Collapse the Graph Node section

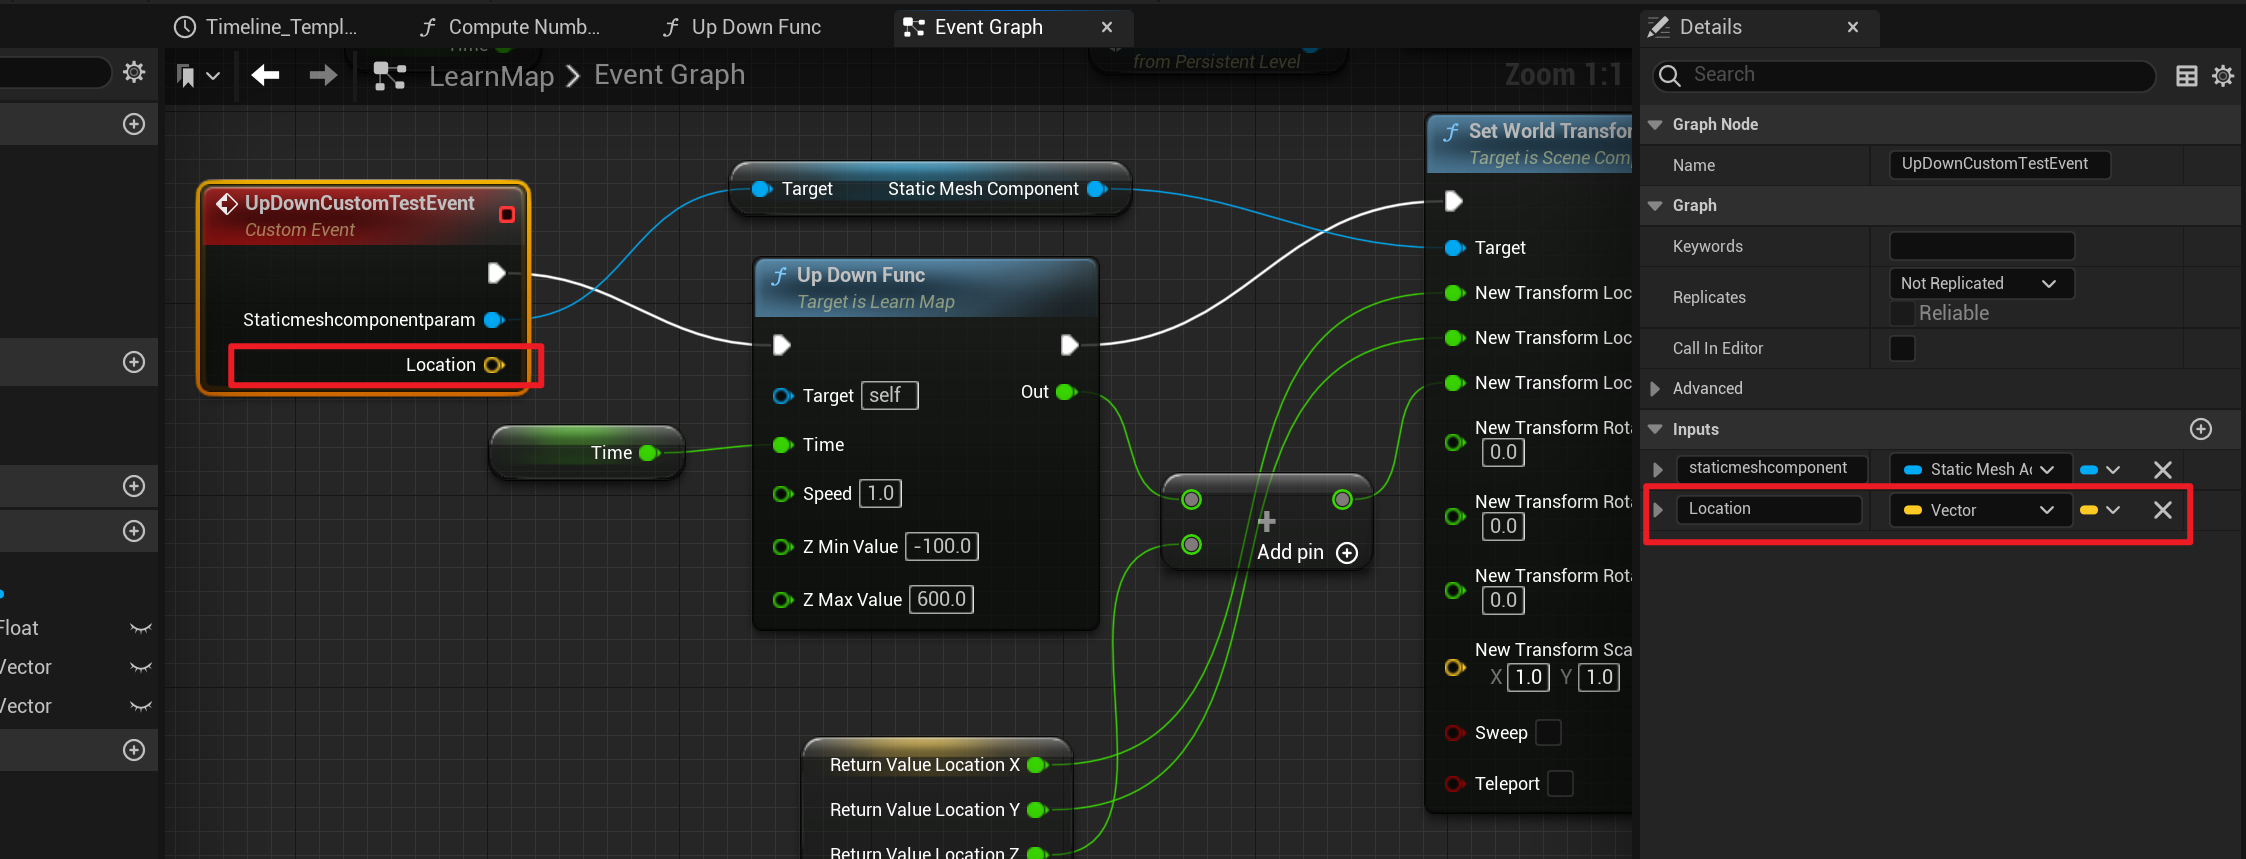[1655, 125]
